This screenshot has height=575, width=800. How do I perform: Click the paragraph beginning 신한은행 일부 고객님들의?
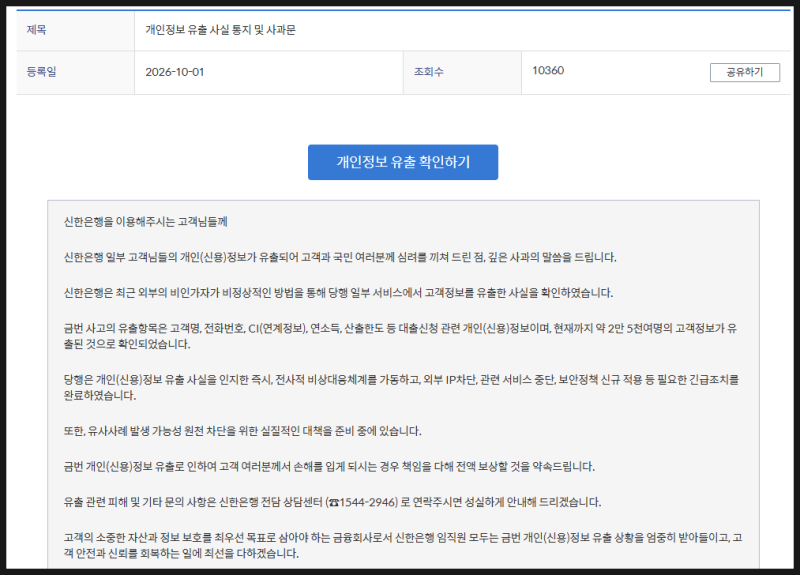tap(340, 257)
